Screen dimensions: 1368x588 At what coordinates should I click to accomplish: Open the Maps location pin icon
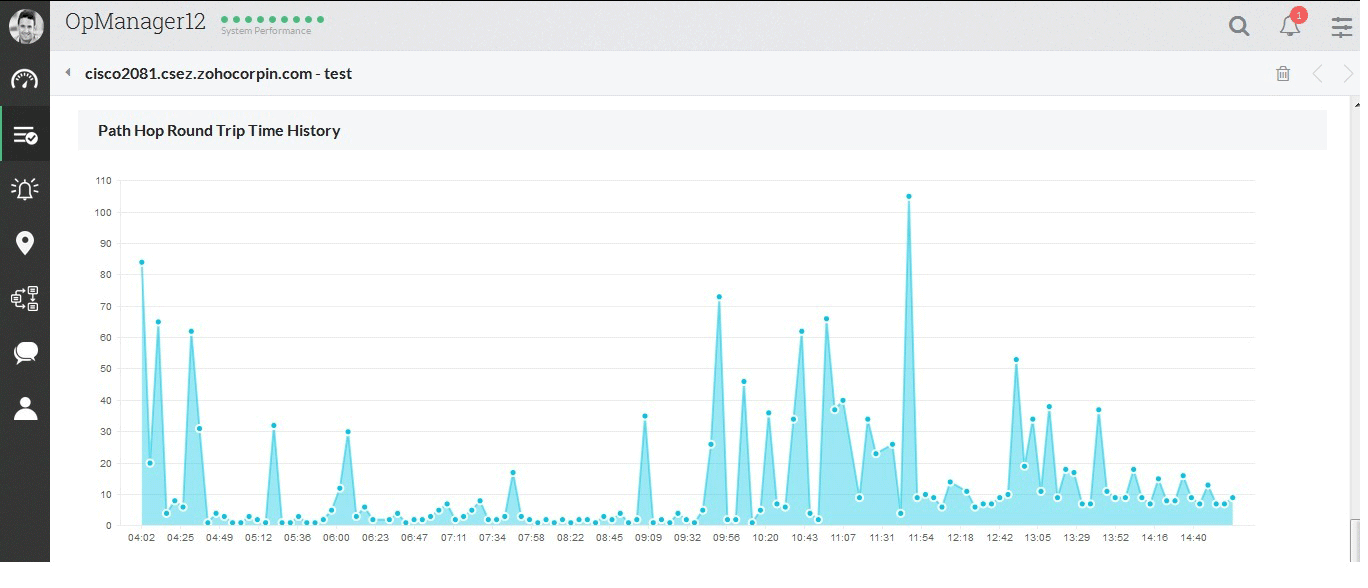tap(25, 243)
